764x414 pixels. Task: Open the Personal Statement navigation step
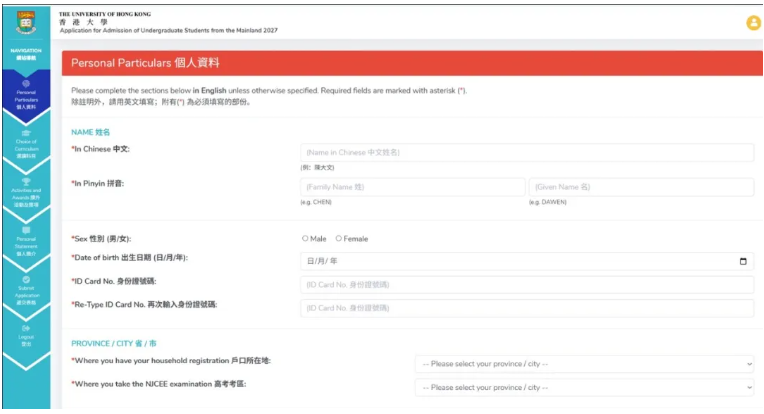coord(26,242)
